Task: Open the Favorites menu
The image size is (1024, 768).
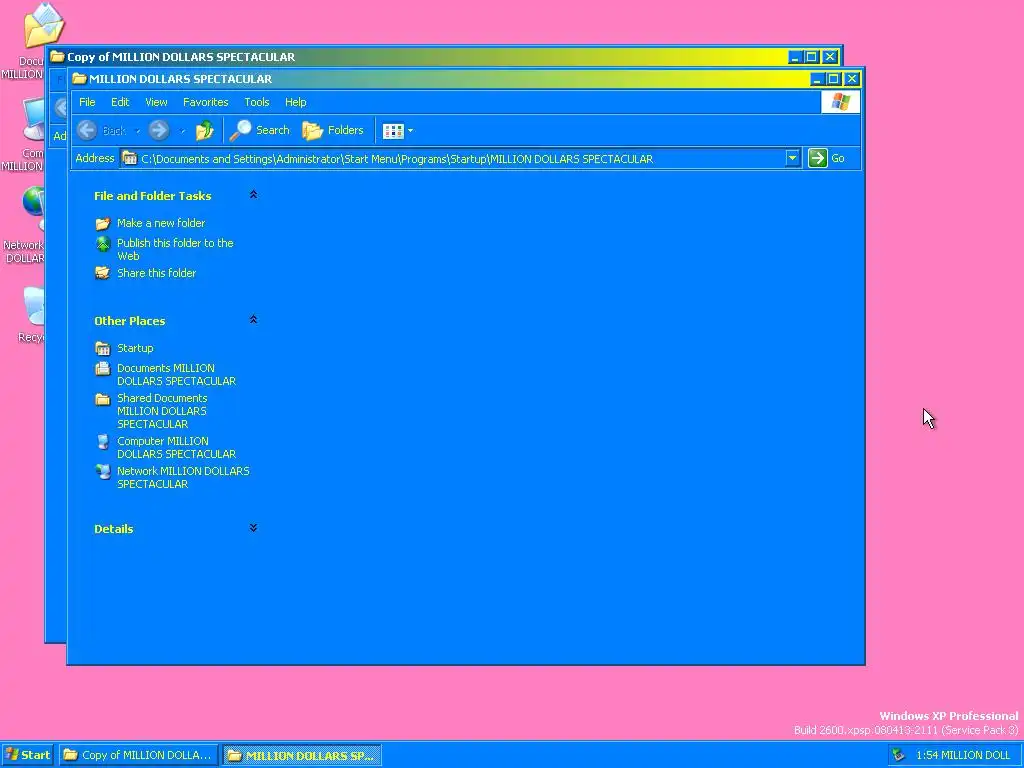Action: 206,102
